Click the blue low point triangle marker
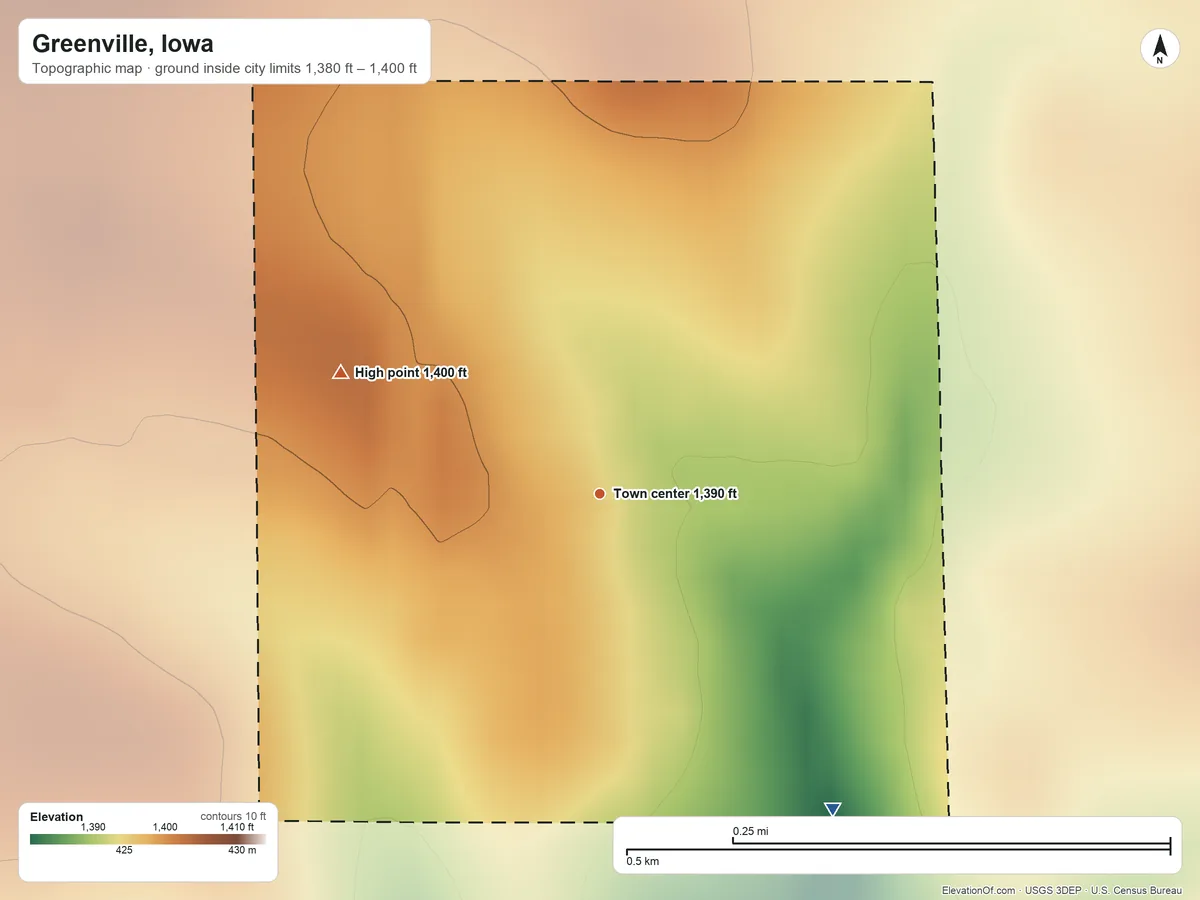The width and height of the screenshot is (1200, 900). point(832,809)
